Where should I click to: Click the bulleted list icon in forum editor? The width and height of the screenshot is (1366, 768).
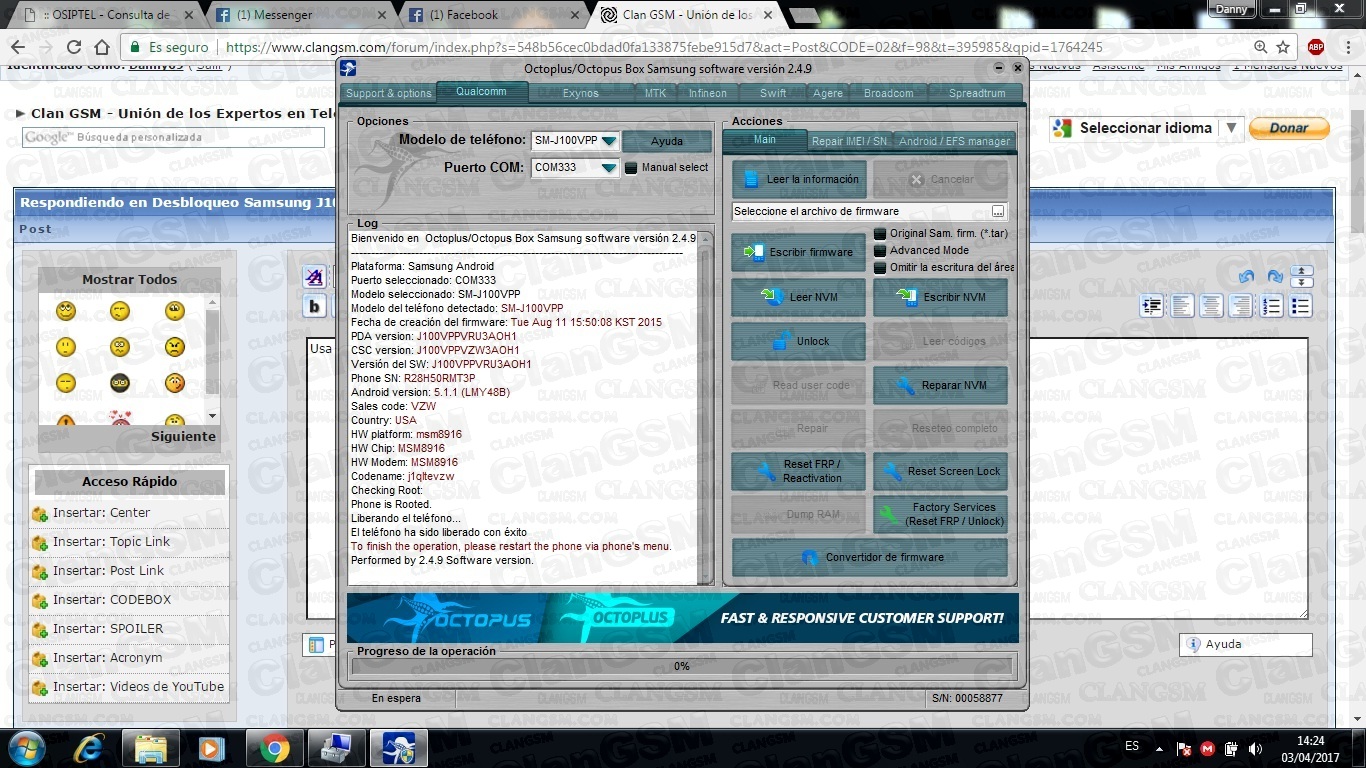(1300, 306)
